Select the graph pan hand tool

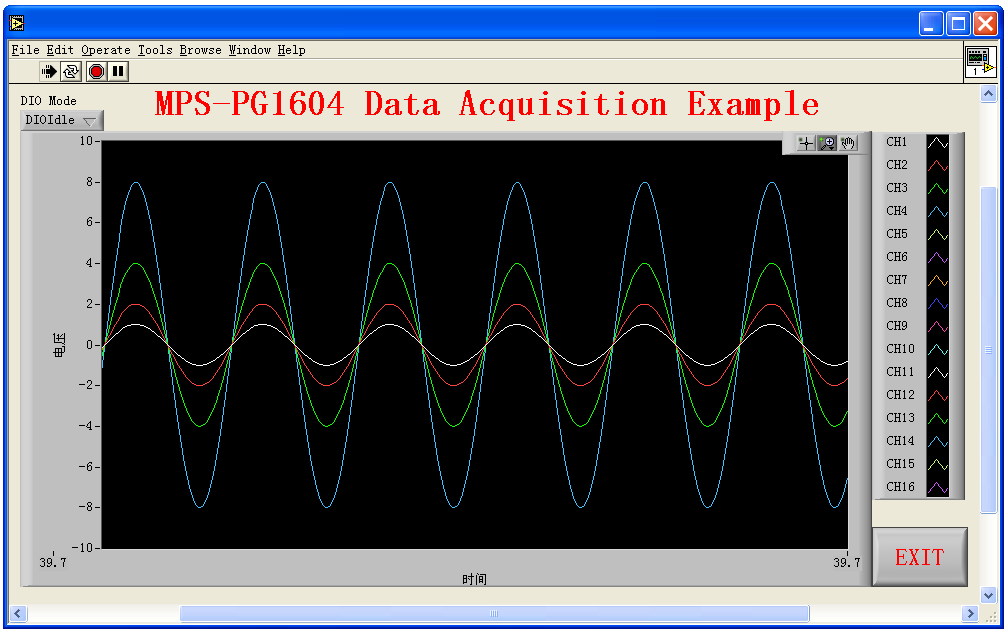pyautogui.click(x=848, y=143)
